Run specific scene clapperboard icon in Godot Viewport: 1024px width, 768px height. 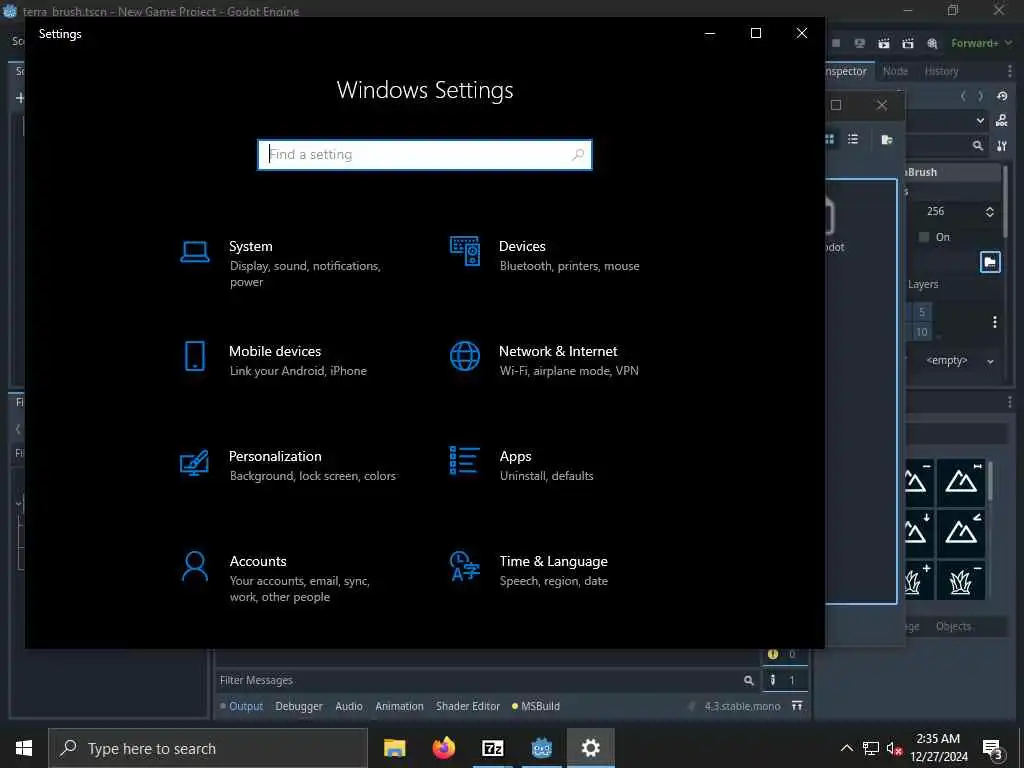pyautogui.click(x=908, y=43)
